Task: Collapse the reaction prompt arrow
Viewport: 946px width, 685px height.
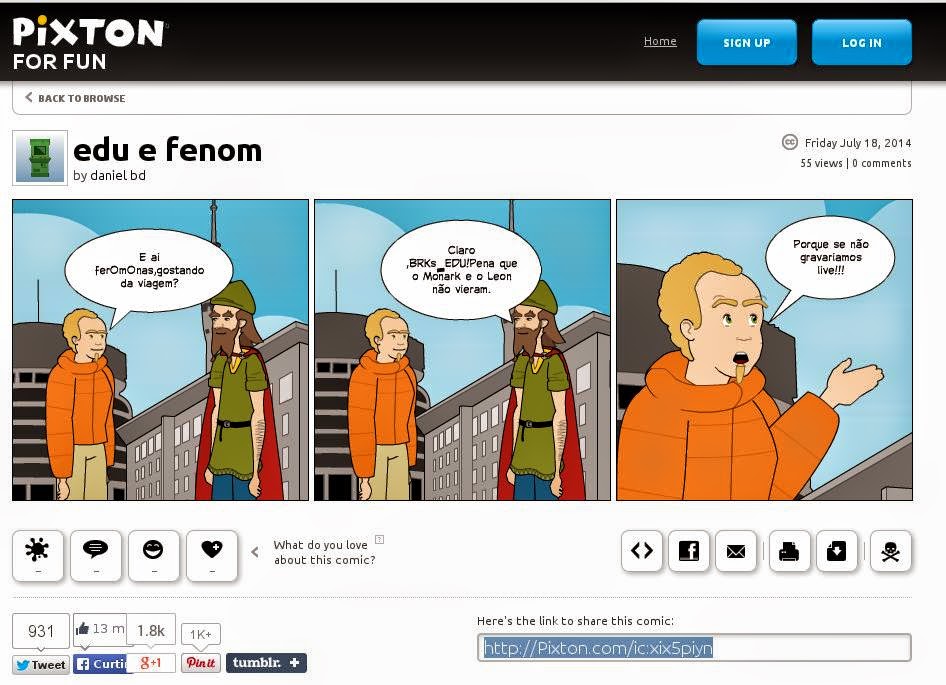Action: 255,552
